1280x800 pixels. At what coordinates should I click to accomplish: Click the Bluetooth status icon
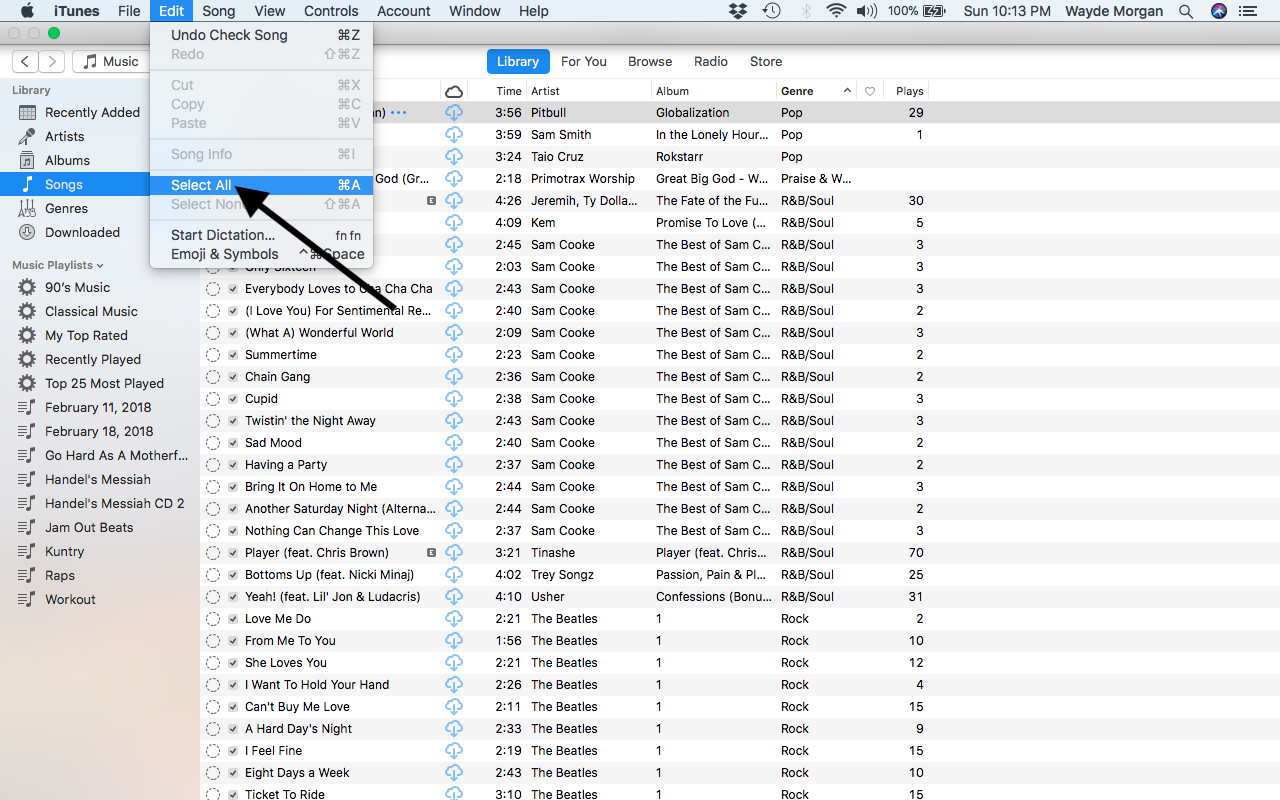(805, 11)
